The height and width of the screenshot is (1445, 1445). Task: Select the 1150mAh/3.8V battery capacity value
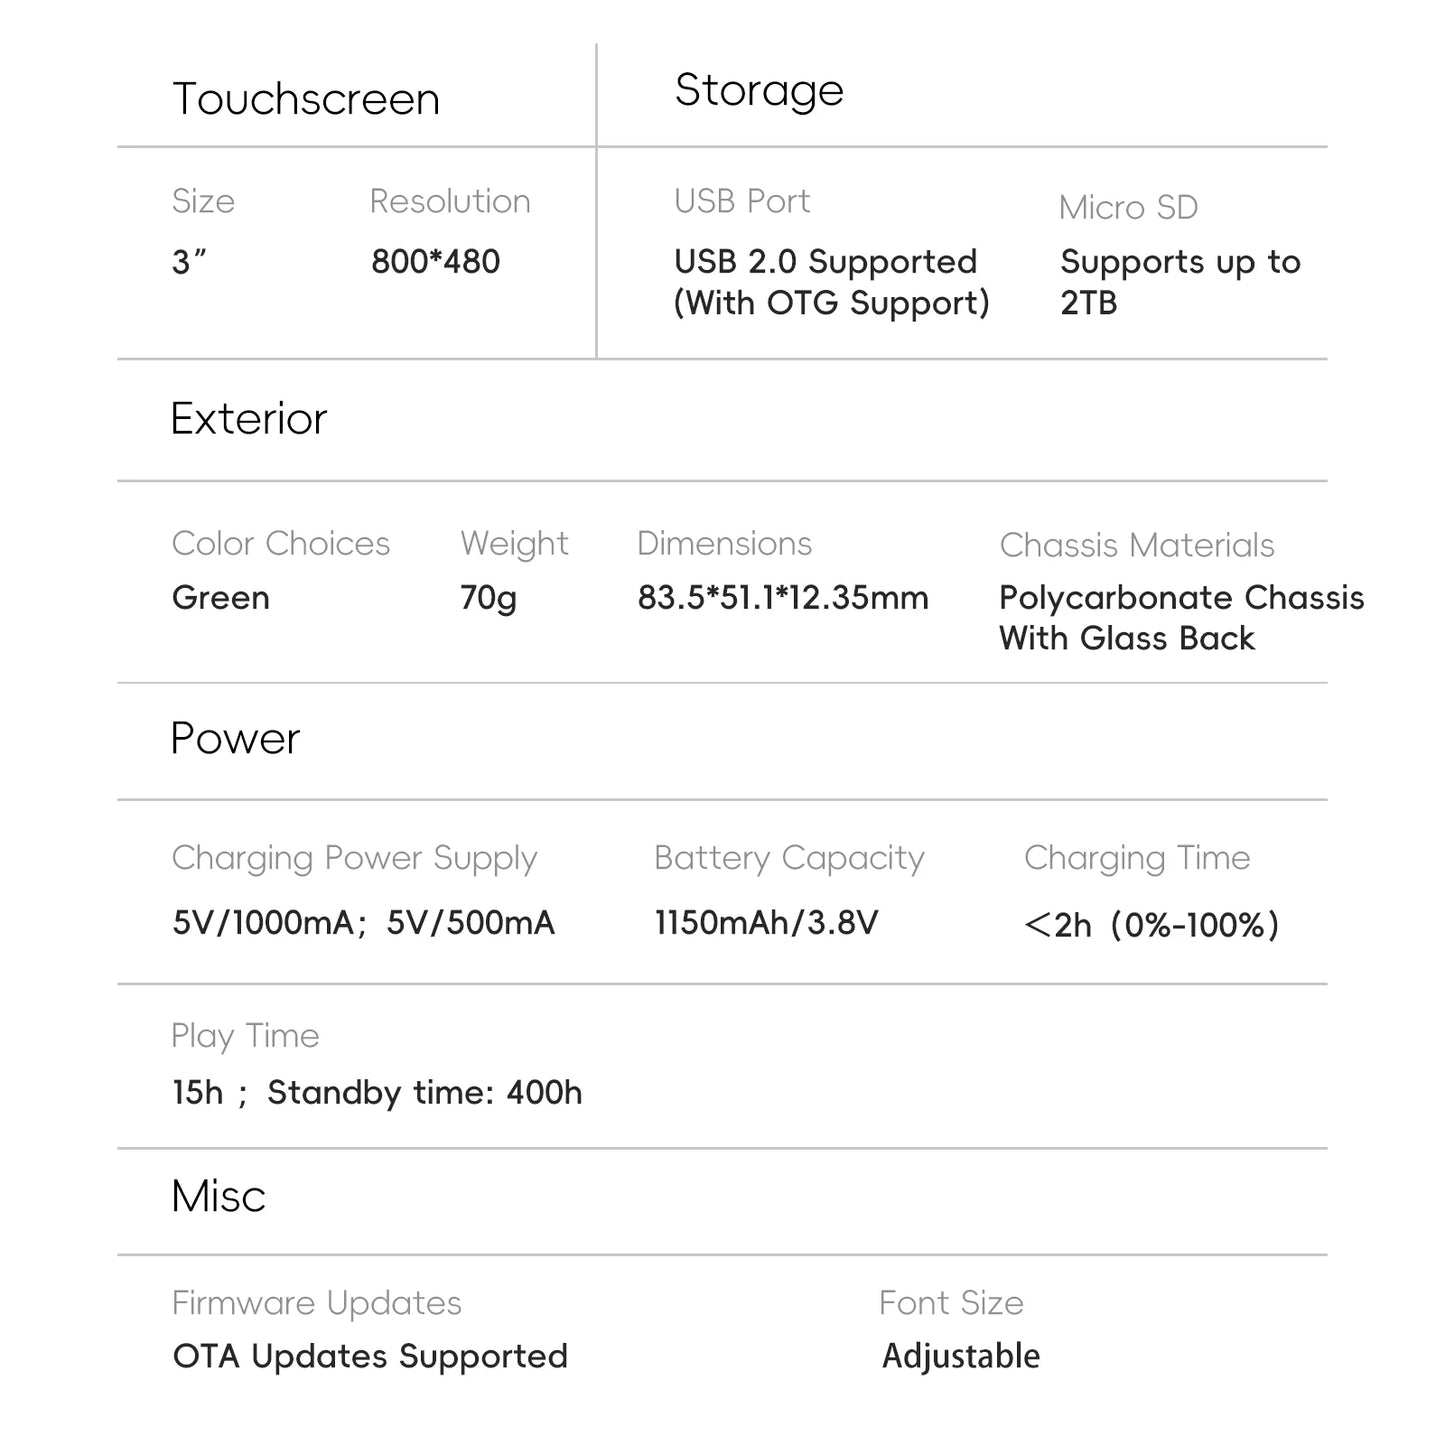click(x=766, y=922)
